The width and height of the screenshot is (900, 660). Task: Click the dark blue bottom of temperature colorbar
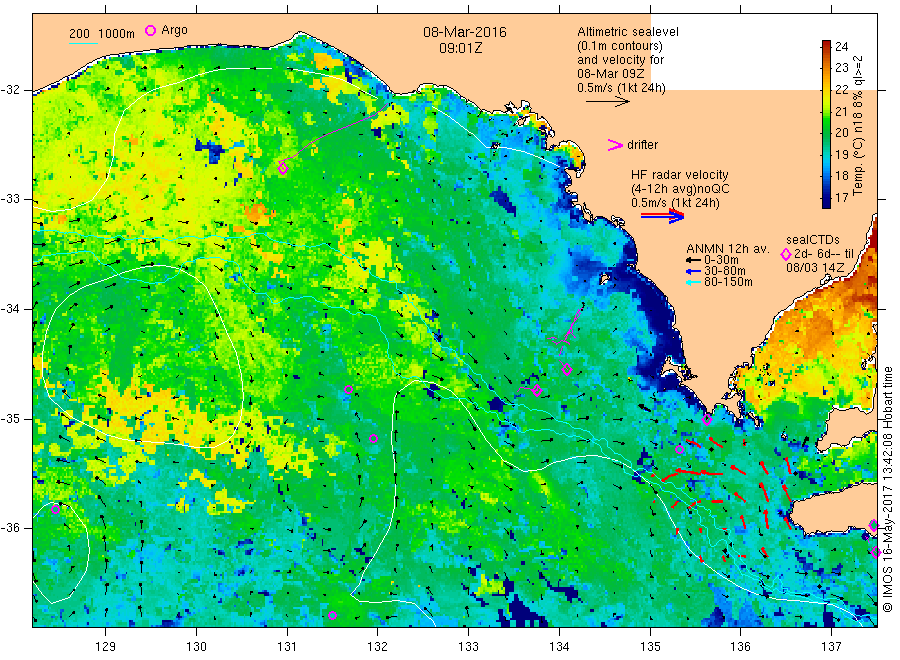tap(826, 202)
